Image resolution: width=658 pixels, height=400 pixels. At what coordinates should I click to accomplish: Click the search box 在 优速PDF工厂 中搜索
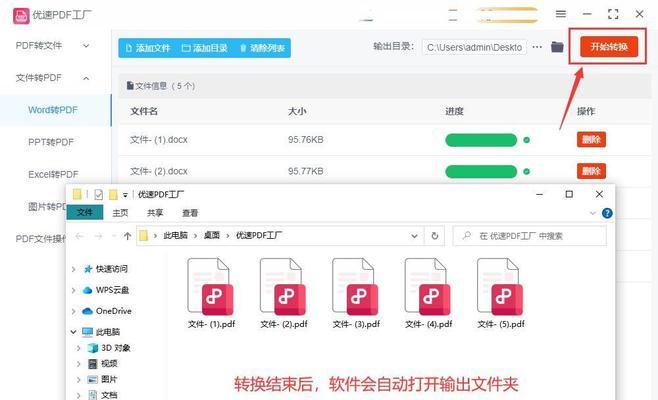click(530, 236)
